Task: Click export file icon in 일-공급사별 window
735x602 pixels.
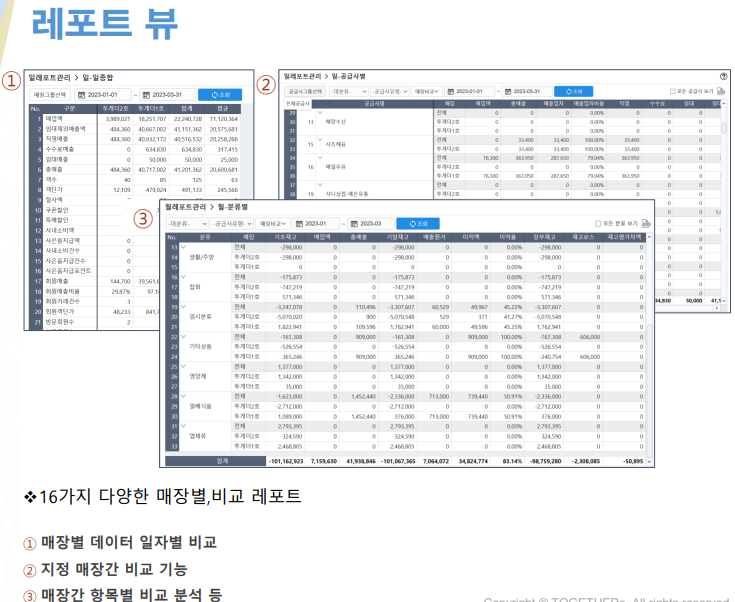Action: (x=721, y=91)
